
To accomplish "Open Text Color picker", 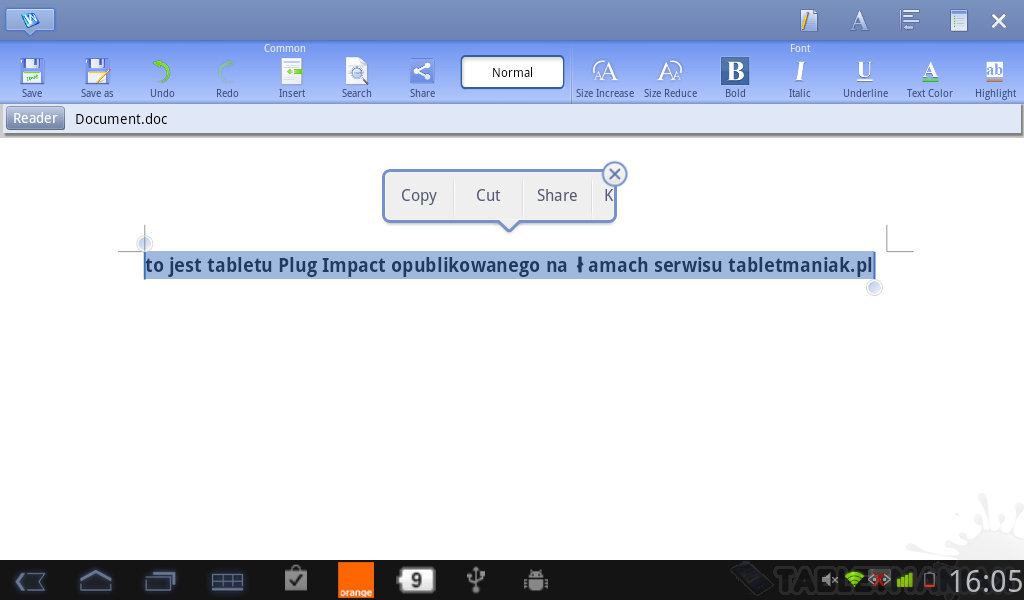I will tap(930, 76).
